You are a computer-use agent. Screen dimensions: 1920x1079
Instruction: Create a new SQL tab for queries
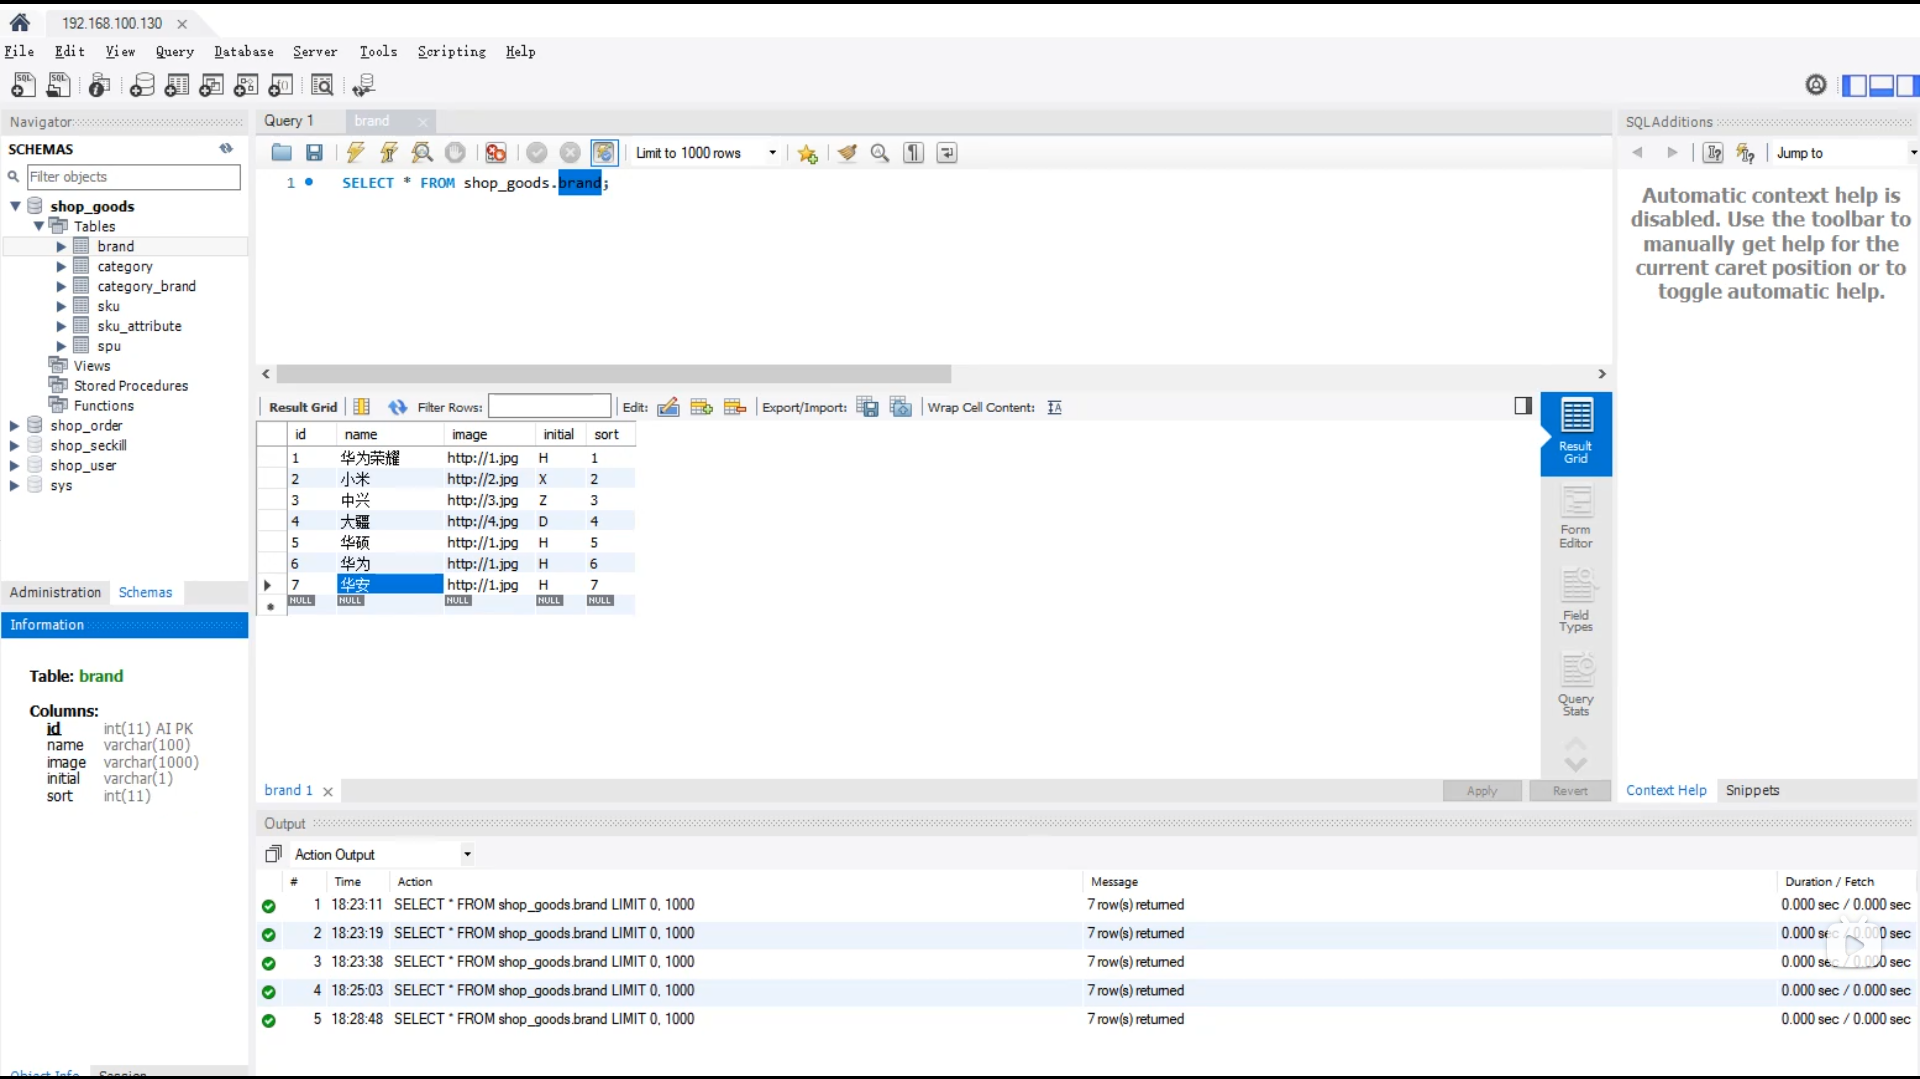tap(23, 85)
